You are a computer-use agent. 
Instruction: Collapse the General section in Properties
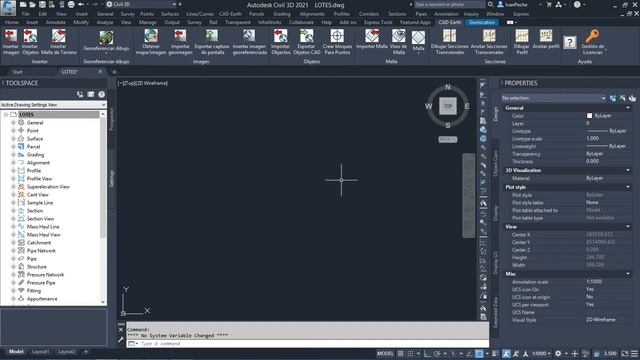coord(628,108)
